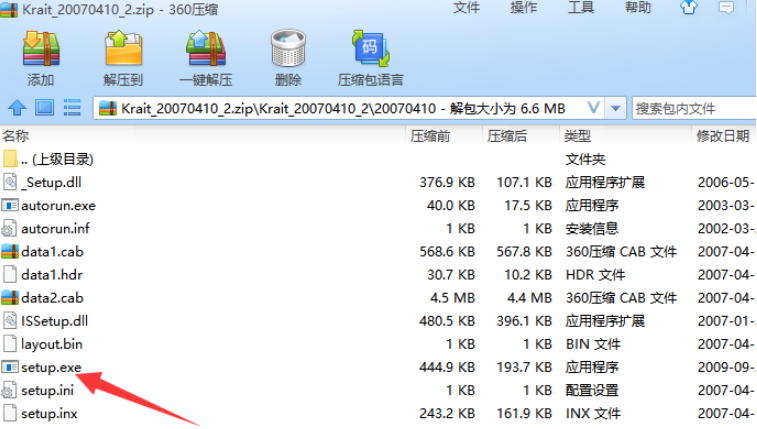
Task: Open the 工具 (Tools) menu
Action: tap(581, 8)
